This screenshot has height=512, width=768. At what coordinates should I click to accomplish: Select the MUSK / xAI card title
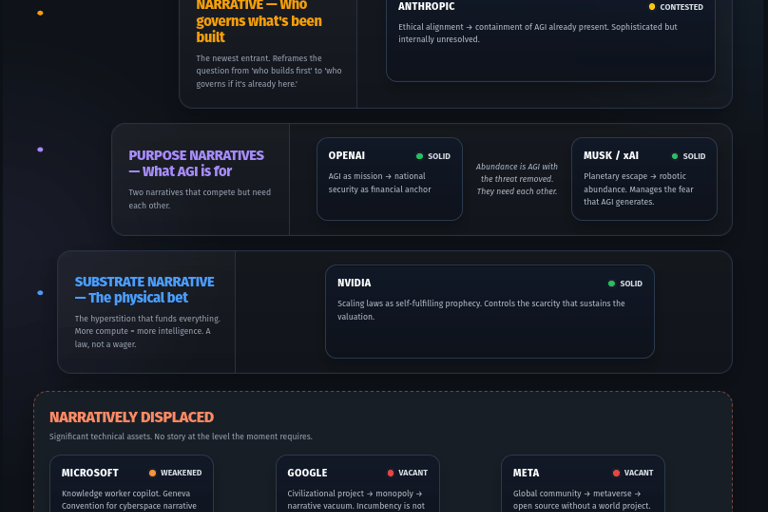click(x=611, y=155)
